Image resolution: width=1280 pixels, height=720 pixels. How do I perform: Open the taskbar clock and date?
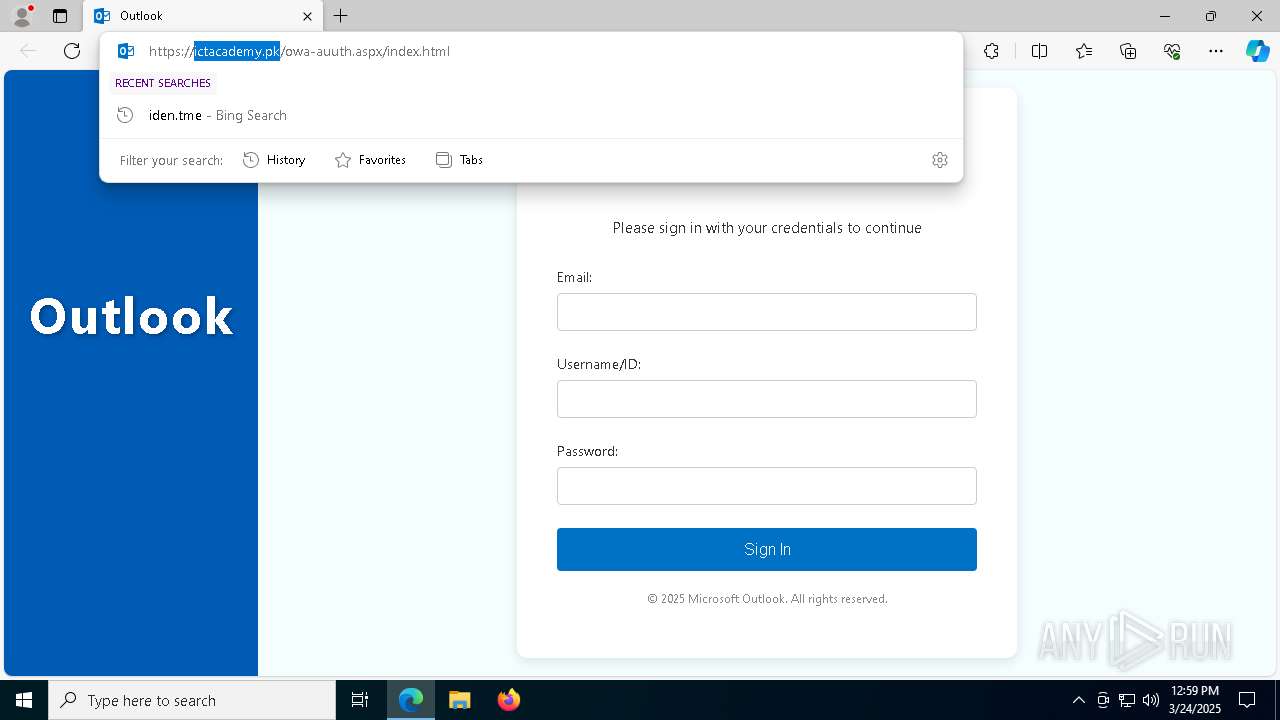[1195, 700]
